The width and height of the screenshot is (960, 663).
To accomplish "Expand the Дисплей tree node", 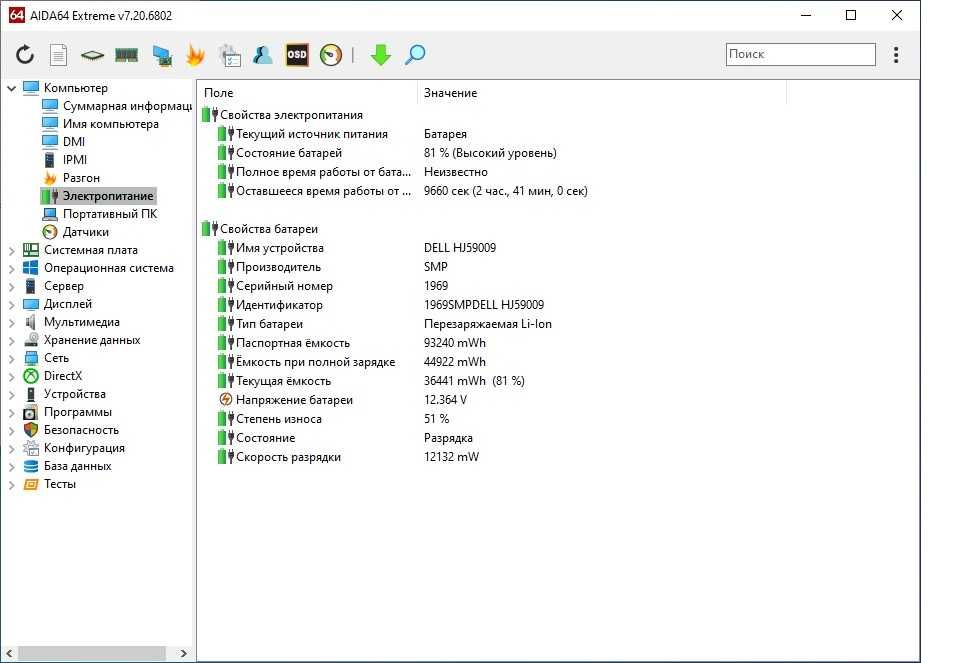I will [x=11, y=304].
